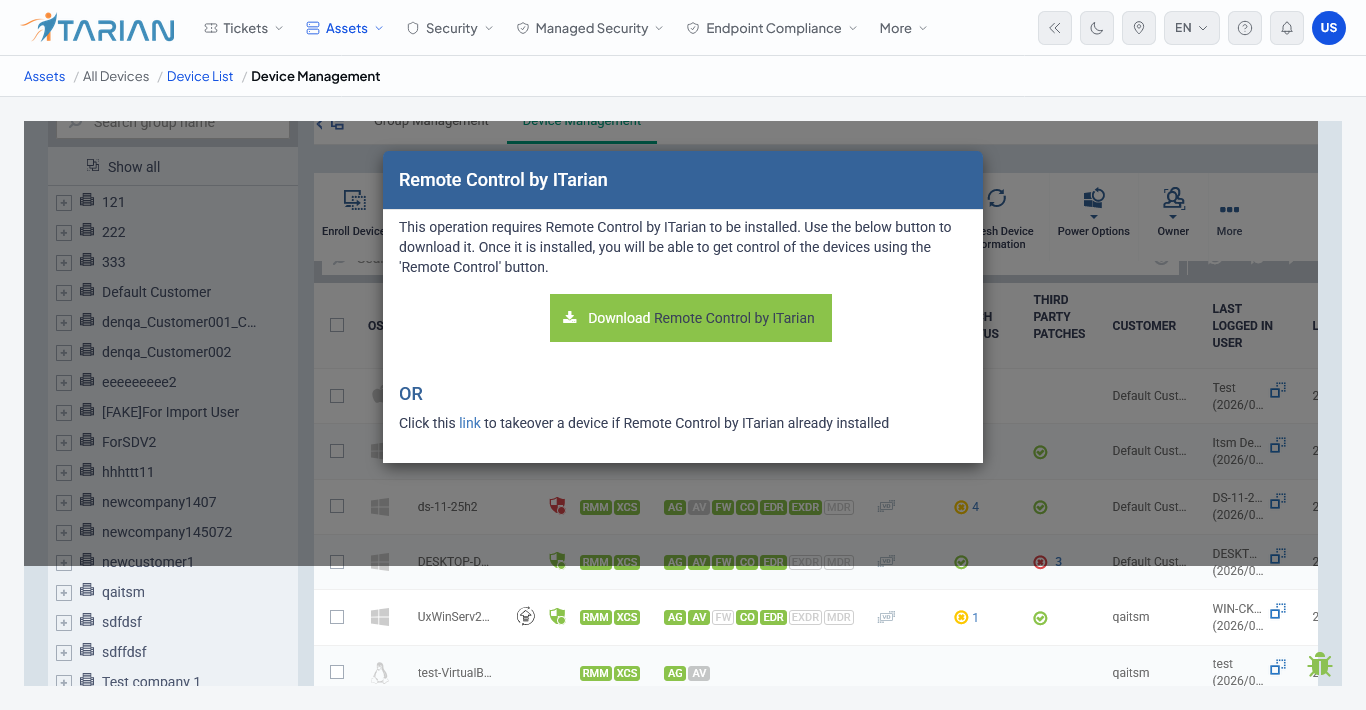Image resolution: width=1366 pixels, height=710 pixels.
Task: Go to Device List breadcrumb
Action: point(200,76)
